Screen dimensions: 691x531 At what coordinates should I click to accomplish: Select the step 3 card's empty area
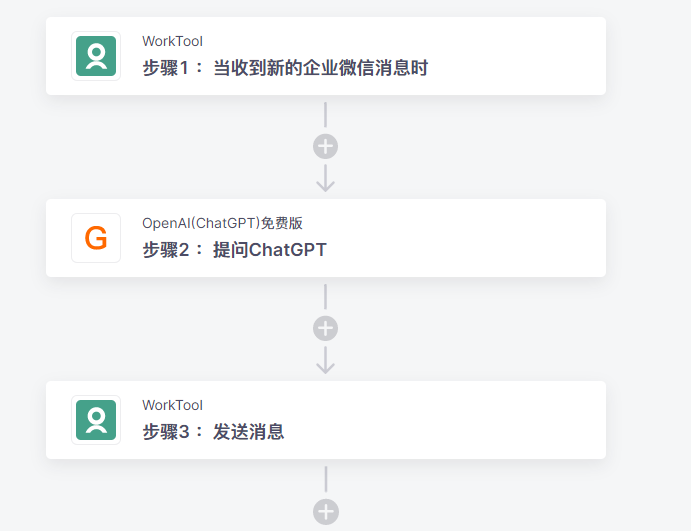coord(445,420)
